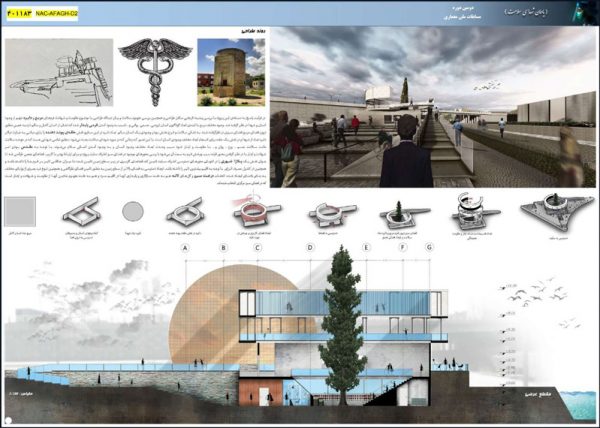
Task: Click grid axis marker G
Action: click(430, 246)
